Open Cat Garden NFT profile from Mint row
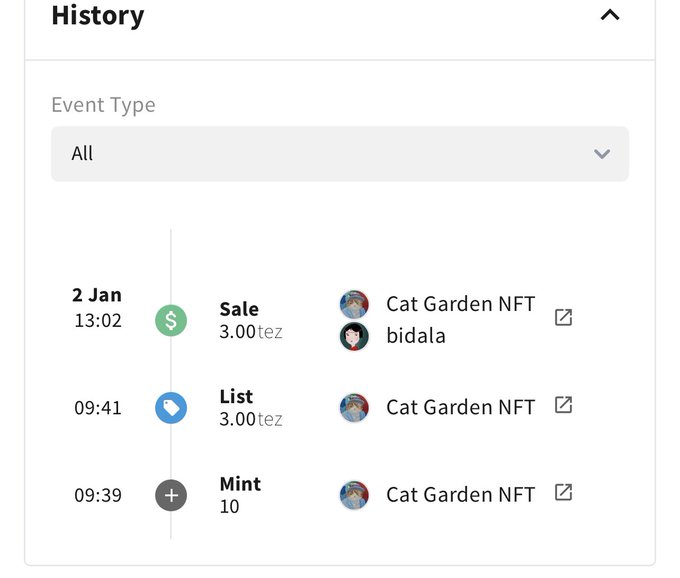 point(460,494)
